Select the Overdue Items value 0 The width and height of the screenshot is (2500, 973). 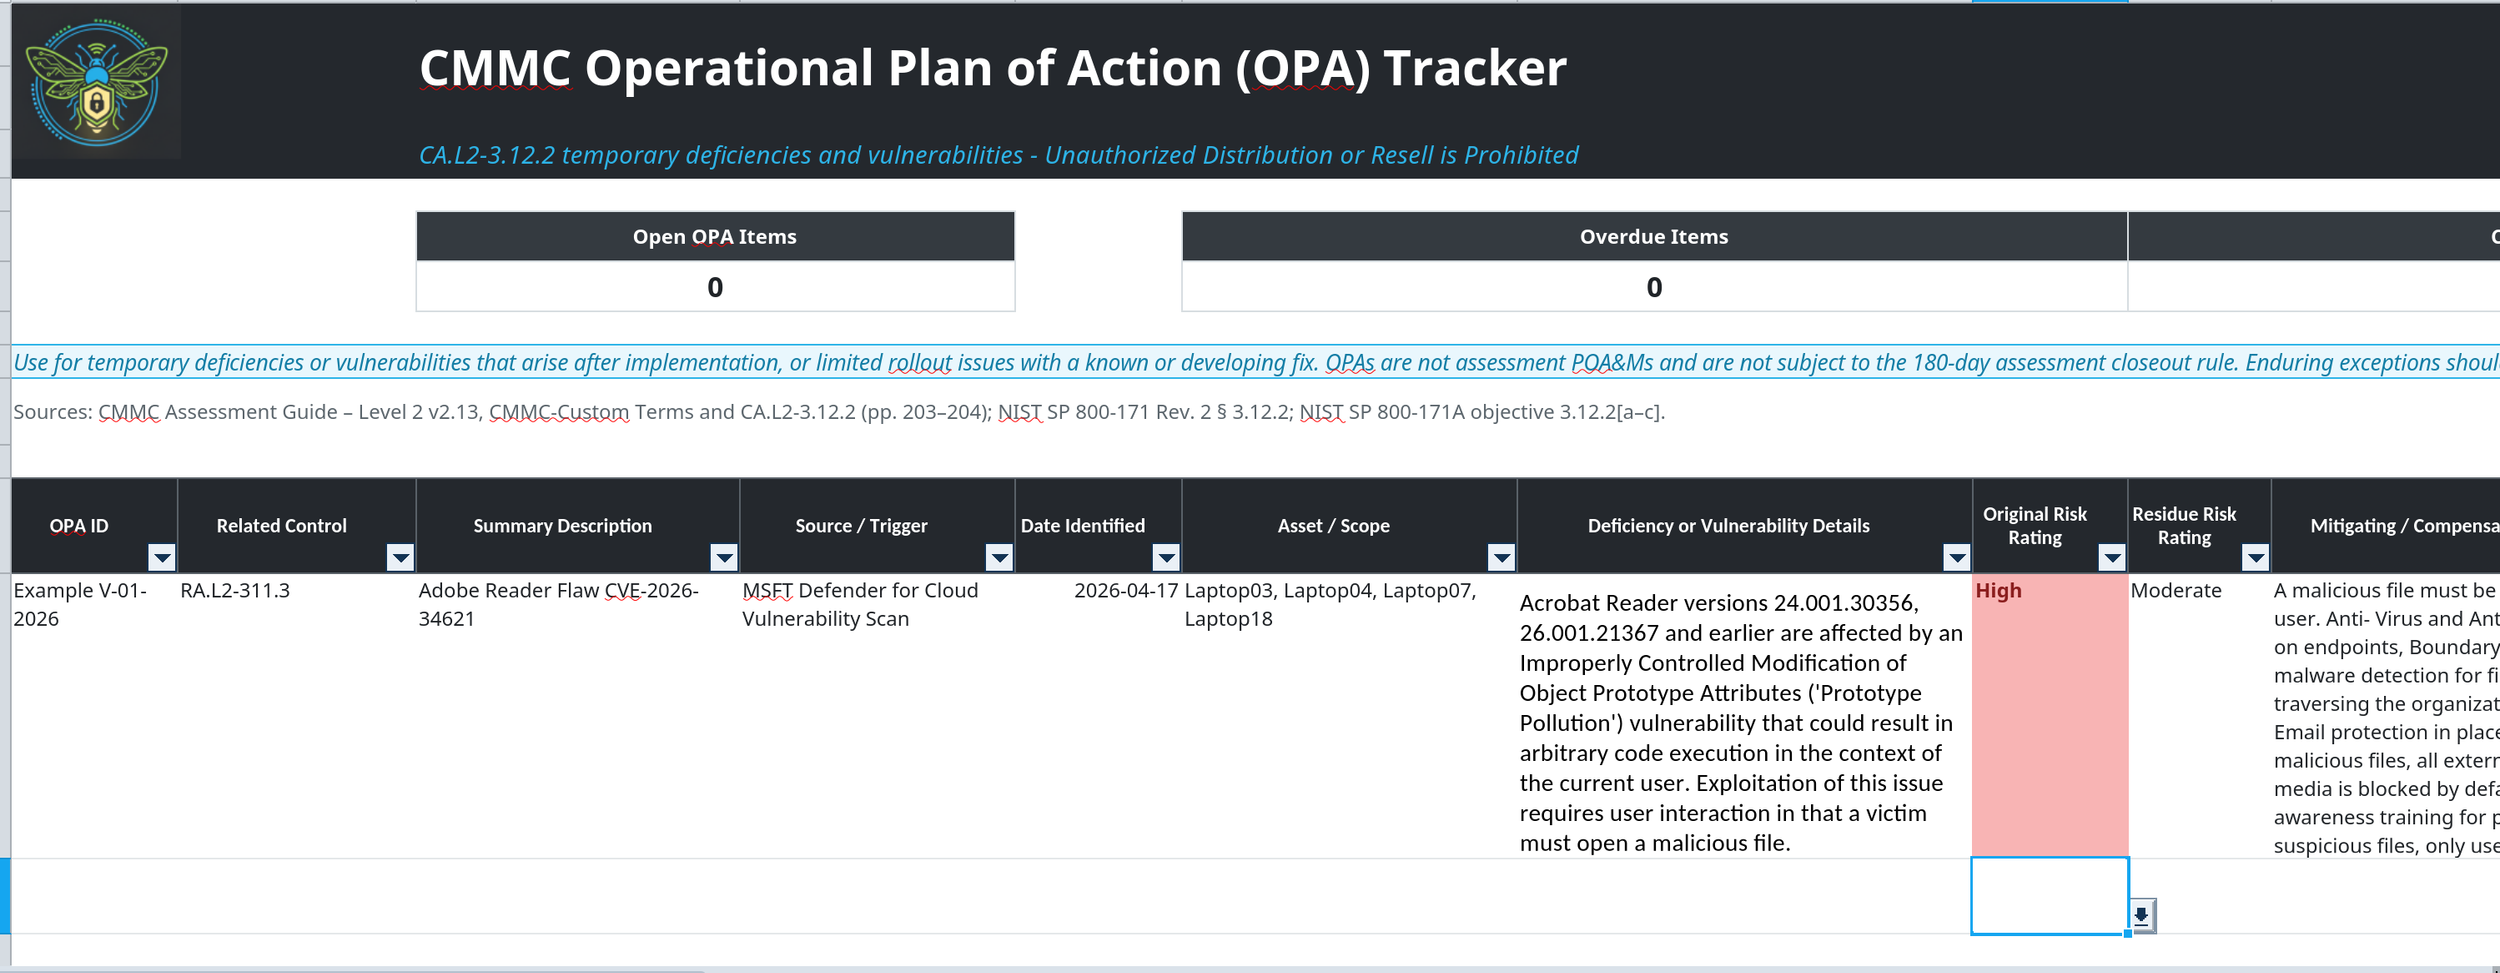(1654, 286)
